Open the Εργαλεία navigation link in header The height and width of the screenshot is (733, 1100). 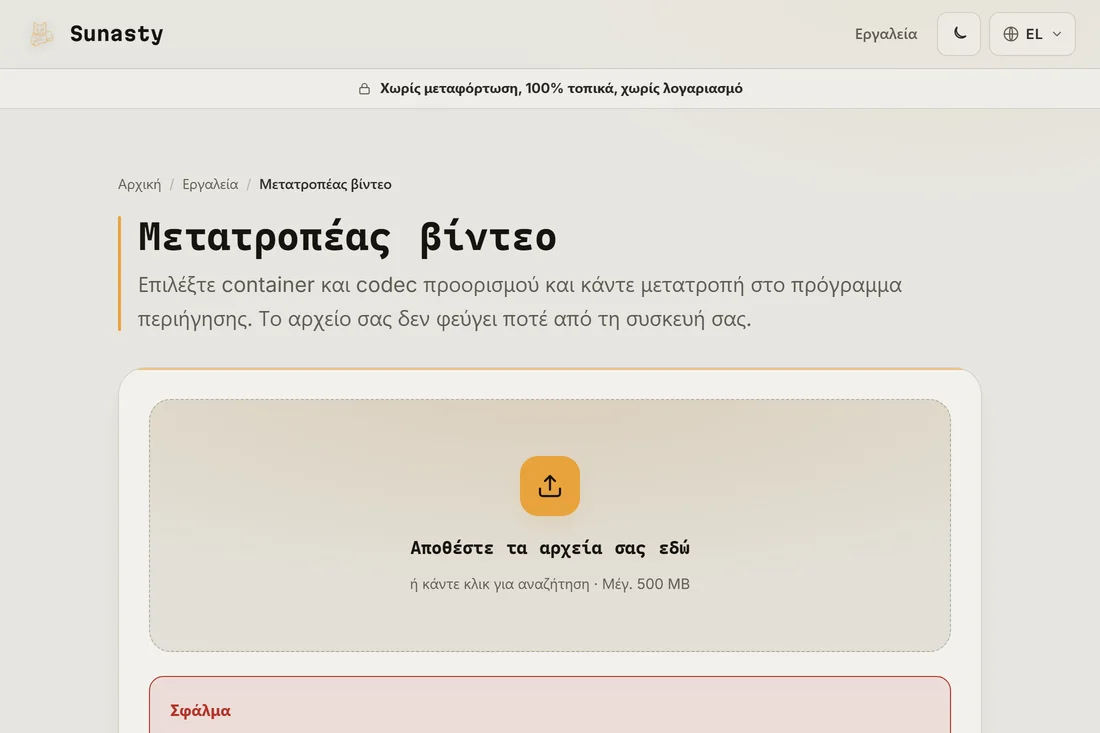point(885,34)
